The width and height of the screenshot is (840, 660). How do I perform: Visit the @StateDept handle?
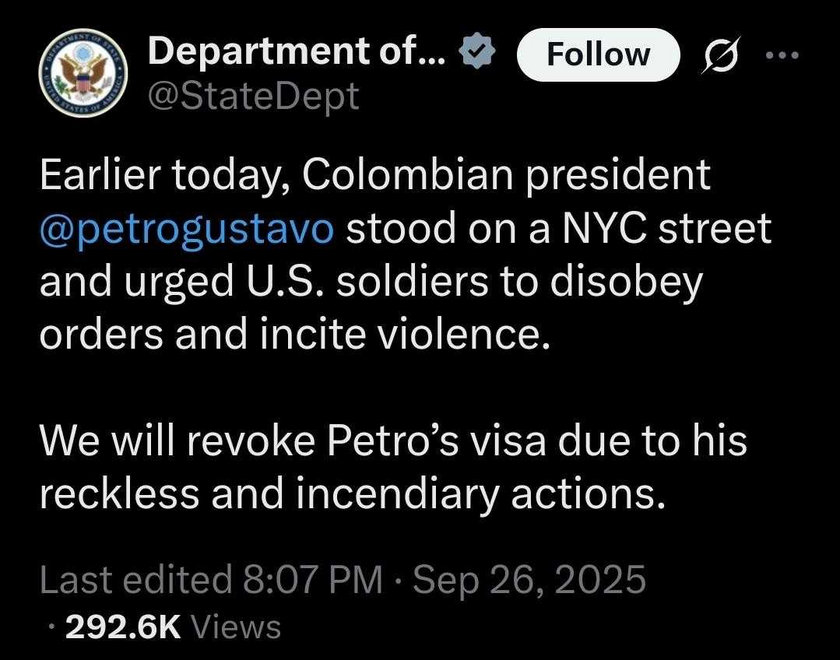[x=253, y=96]
